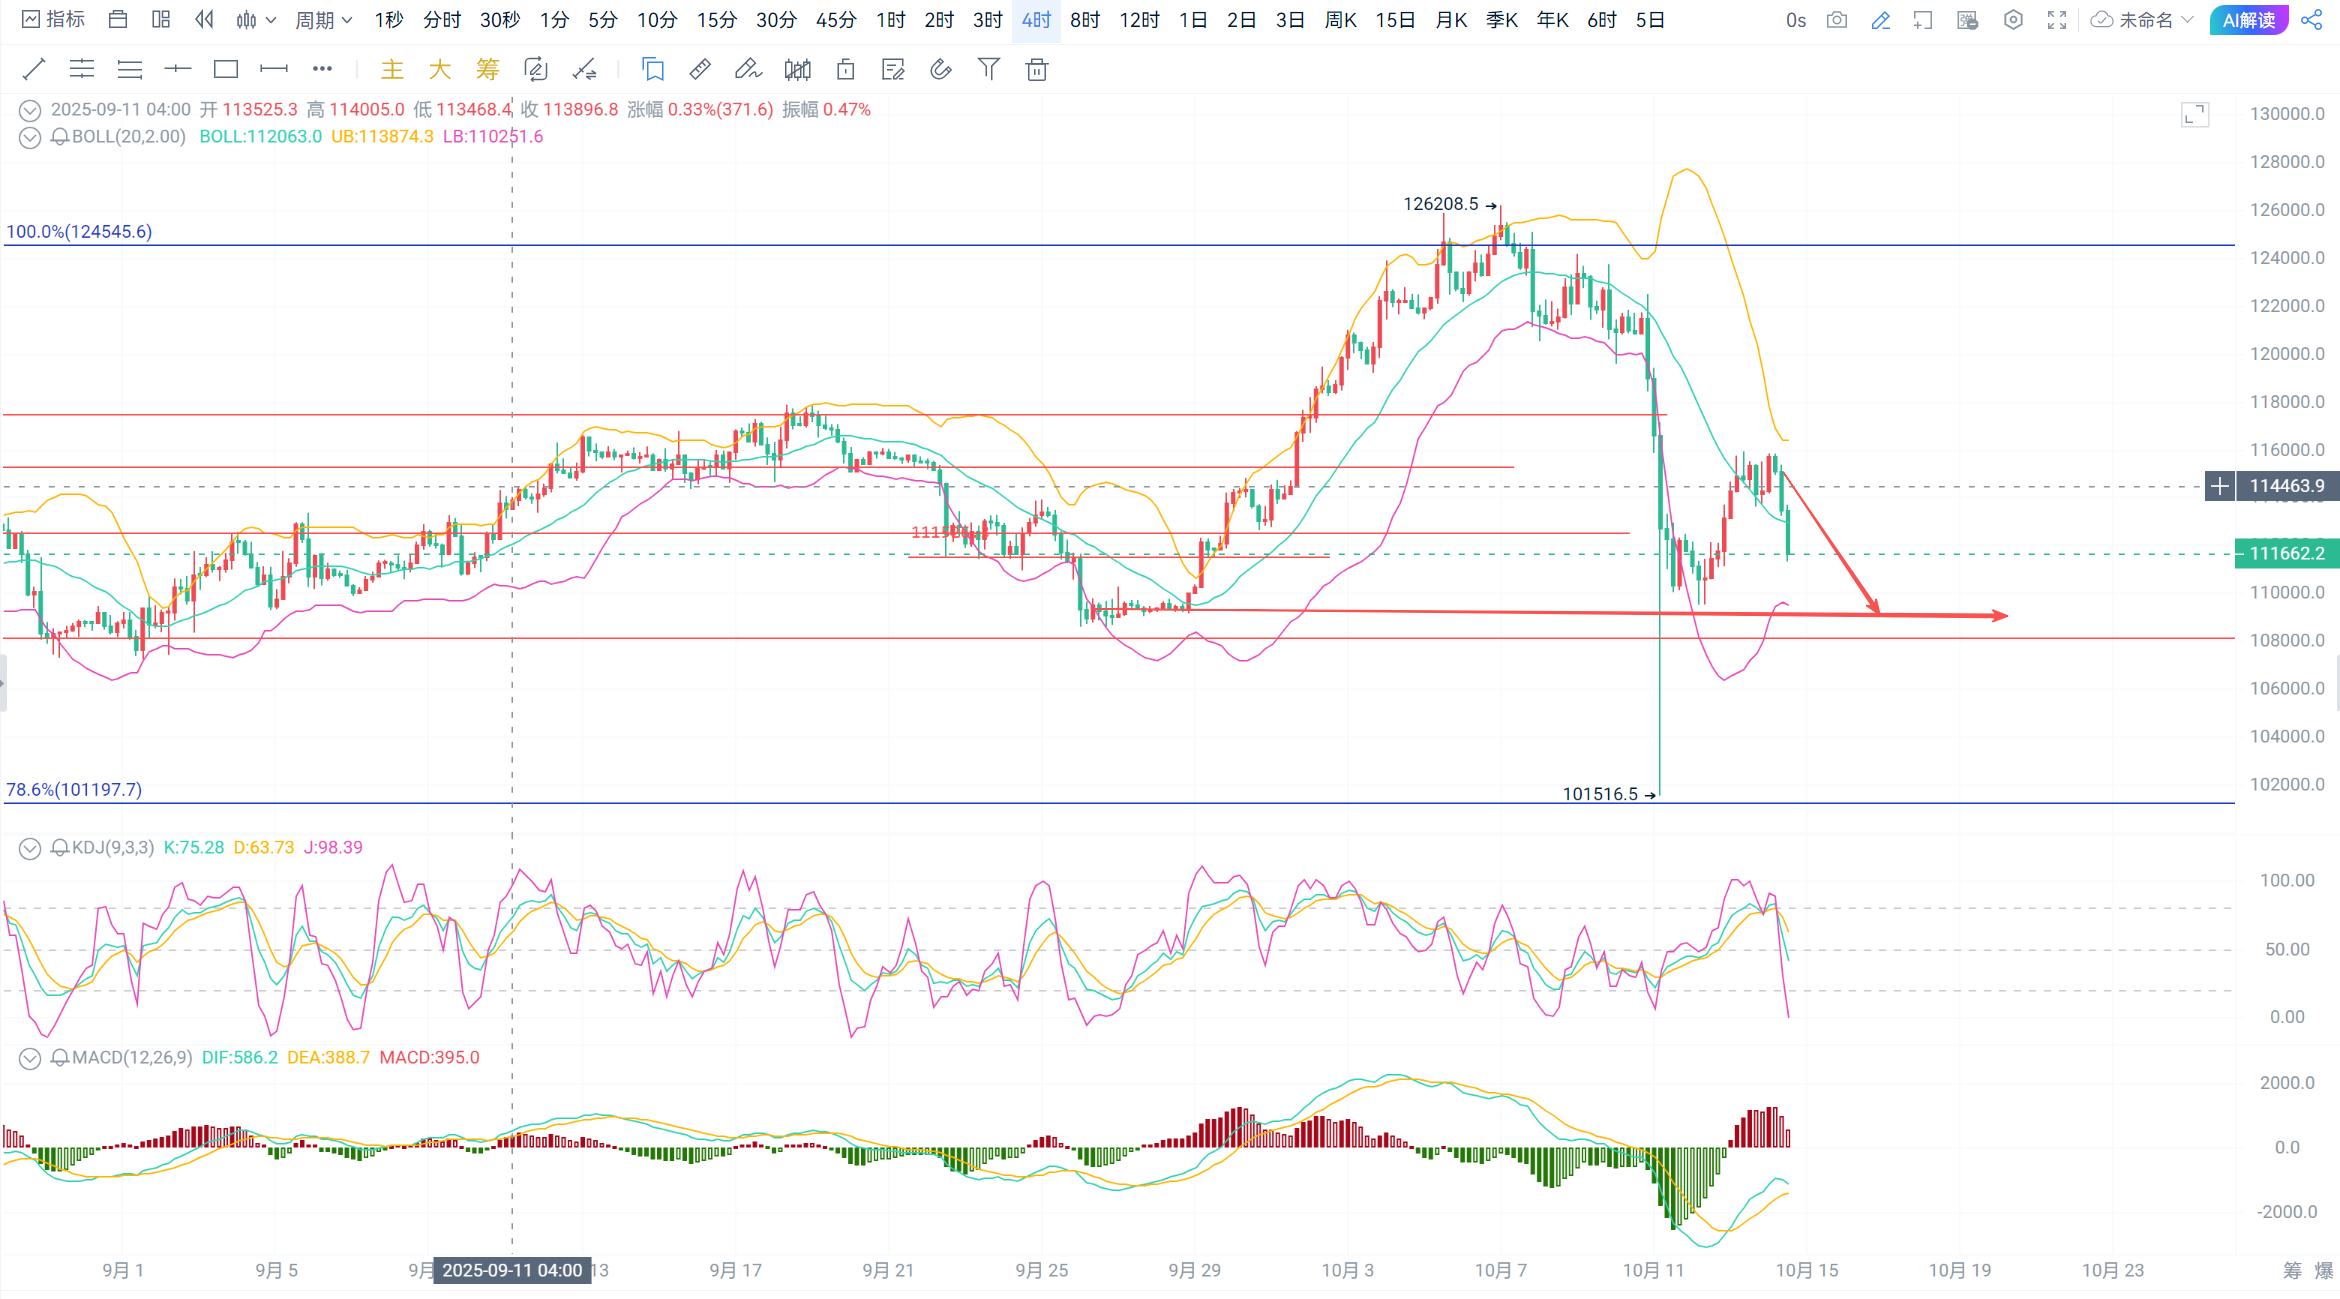Expand the candlestick chart type dropdown

click(257, 20)
